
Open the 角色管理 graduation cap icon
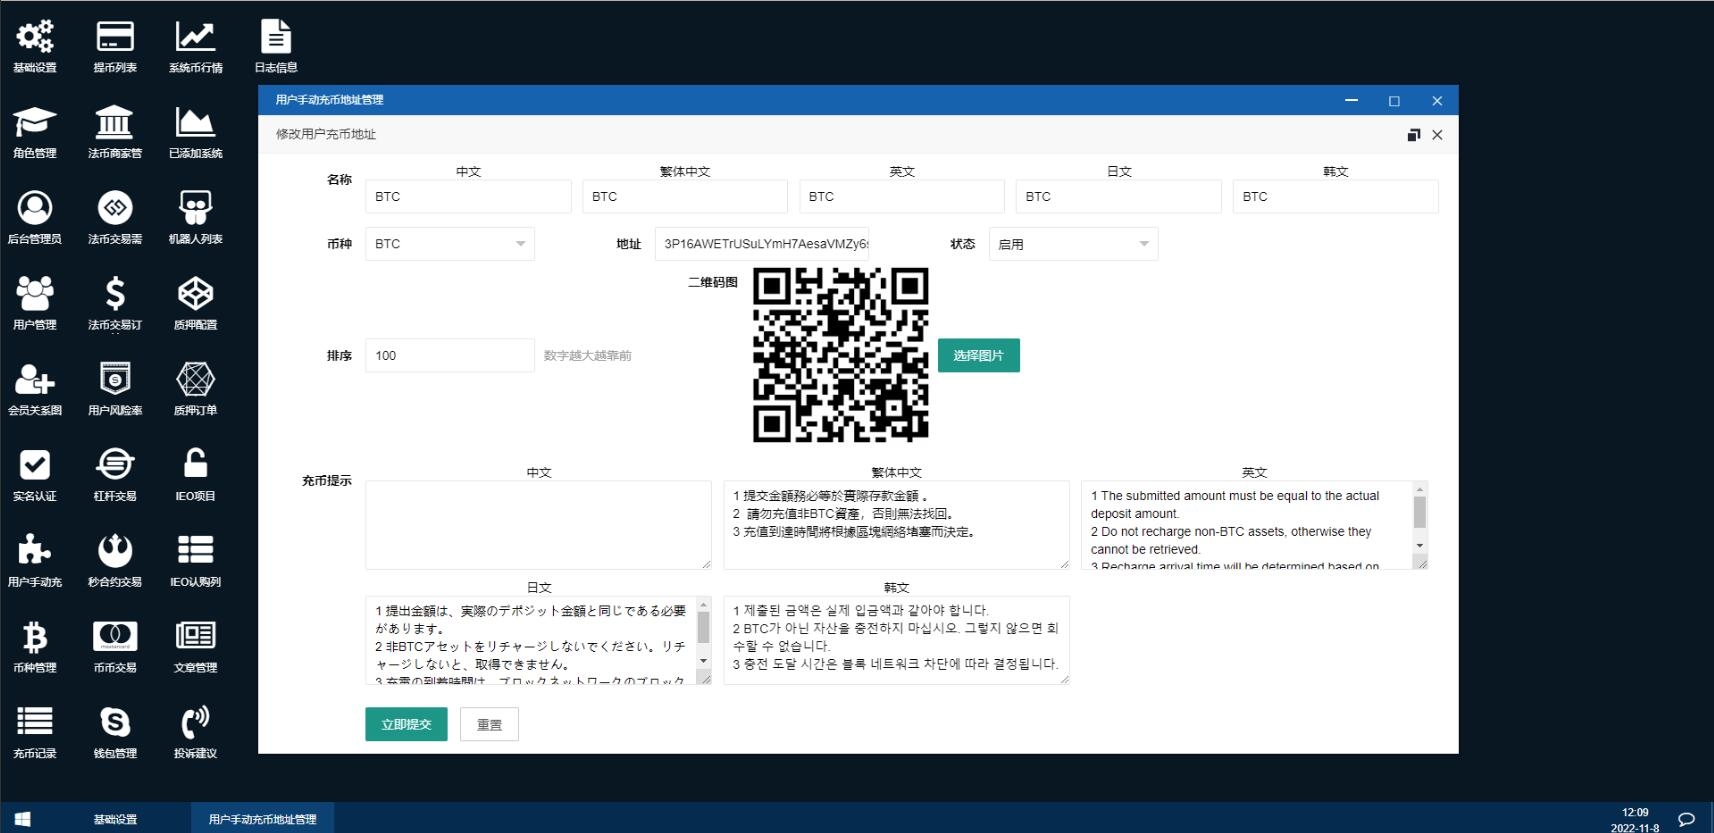35,124
